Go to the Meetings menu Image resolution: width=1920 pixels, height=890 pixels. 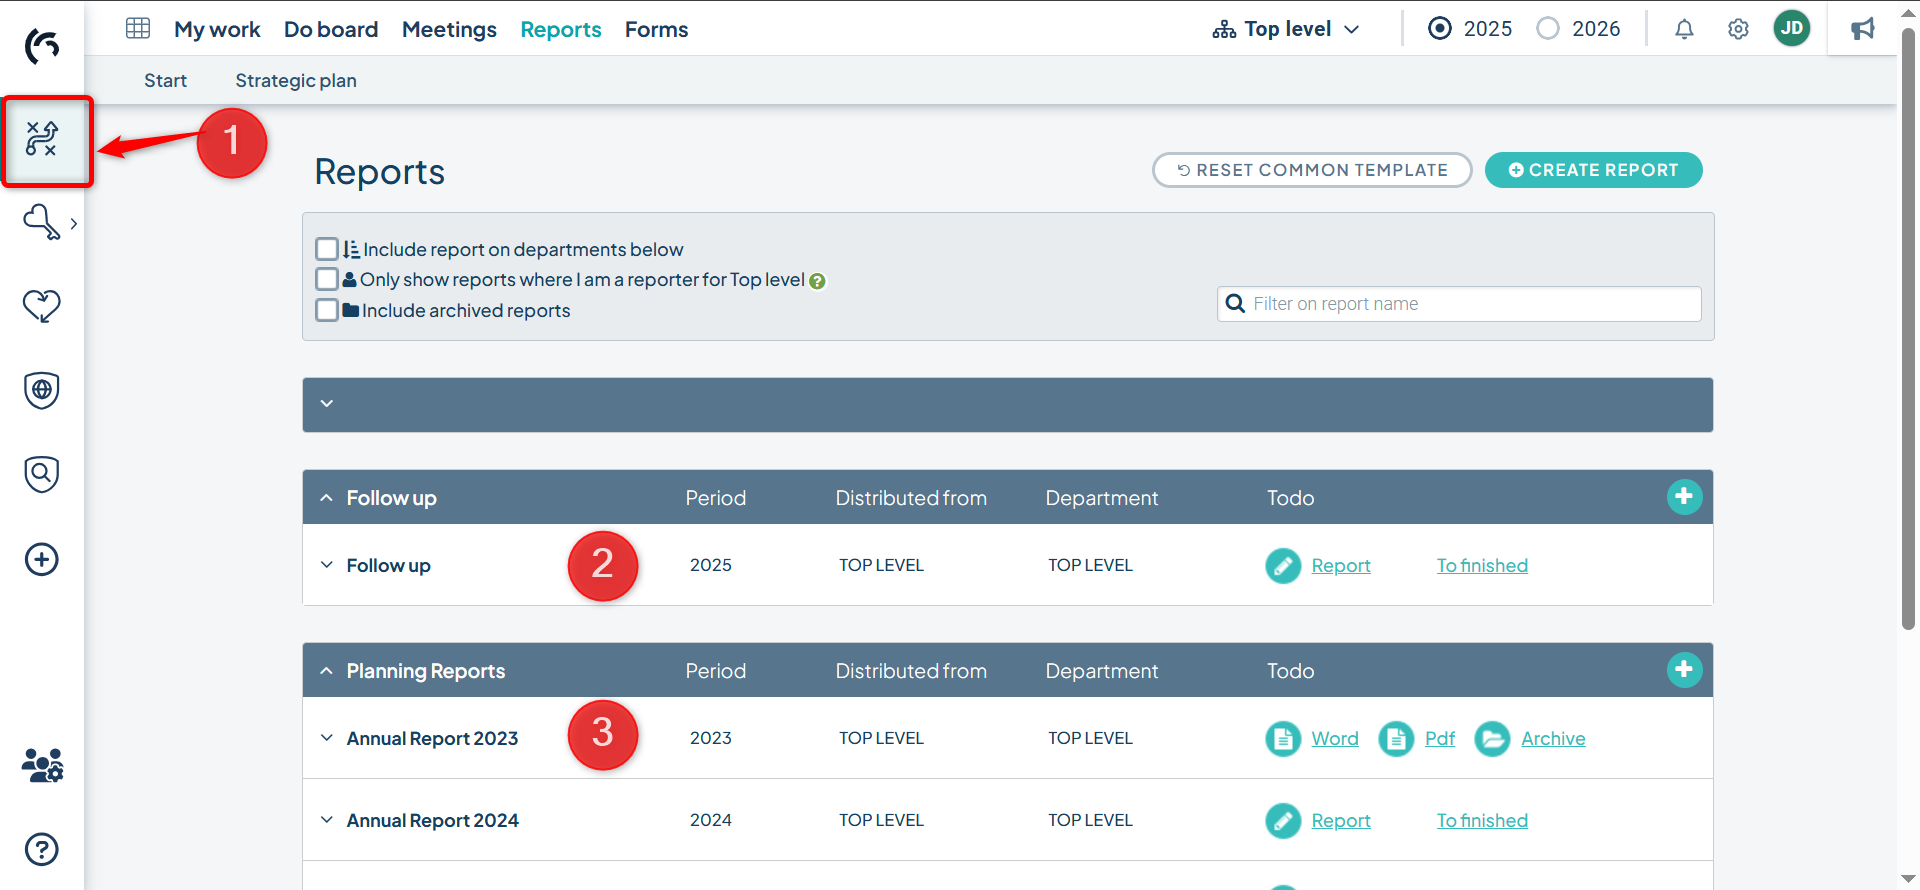pos(449,29)
